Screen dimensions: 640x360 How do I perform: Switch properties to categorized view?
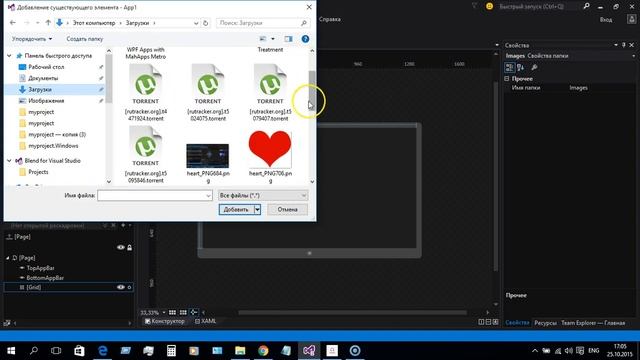[x=509, y=67]
